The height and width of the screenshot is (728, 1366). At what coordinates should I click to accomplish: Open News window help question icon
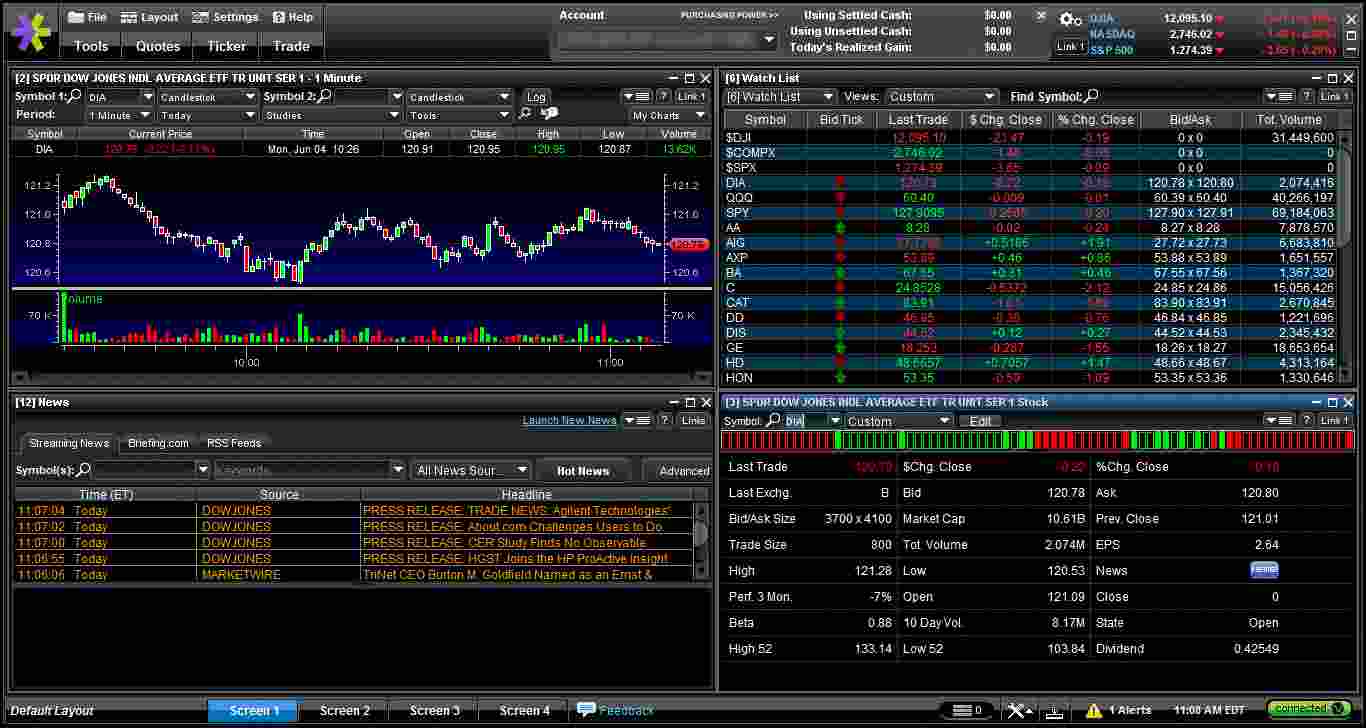[x=664, y=420]
